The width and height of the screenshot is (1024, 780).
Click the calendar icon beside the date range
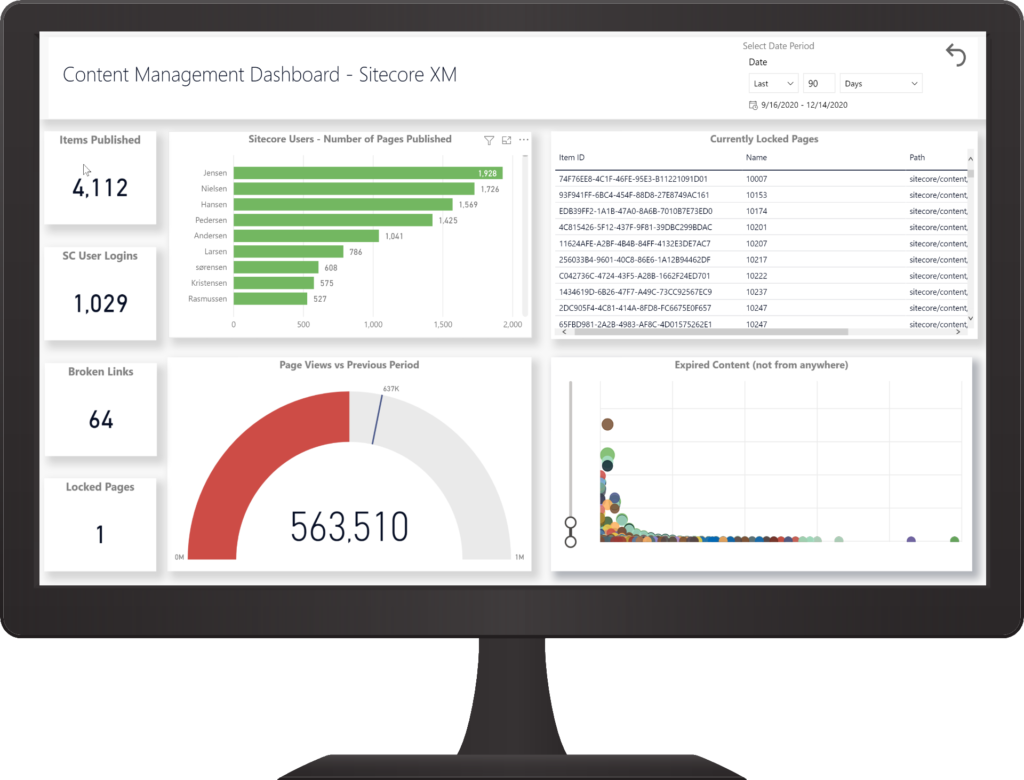(x=753, y=105)
